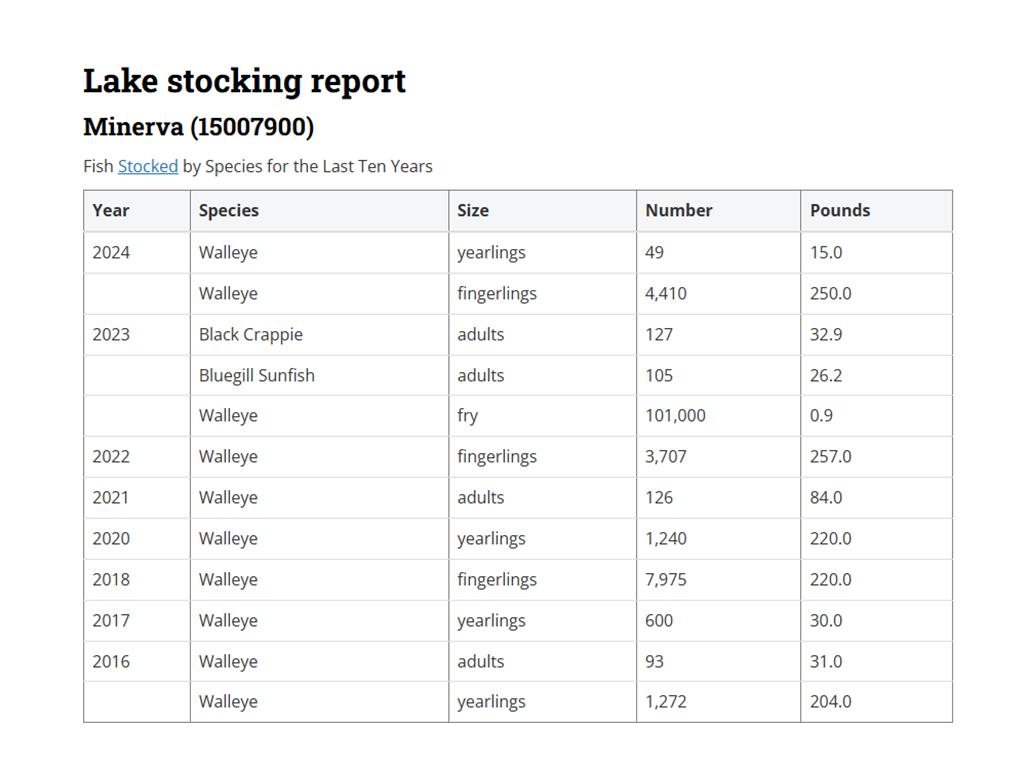Select the 2022 year cell
The image size is (1024, 768).
(111, 456)
